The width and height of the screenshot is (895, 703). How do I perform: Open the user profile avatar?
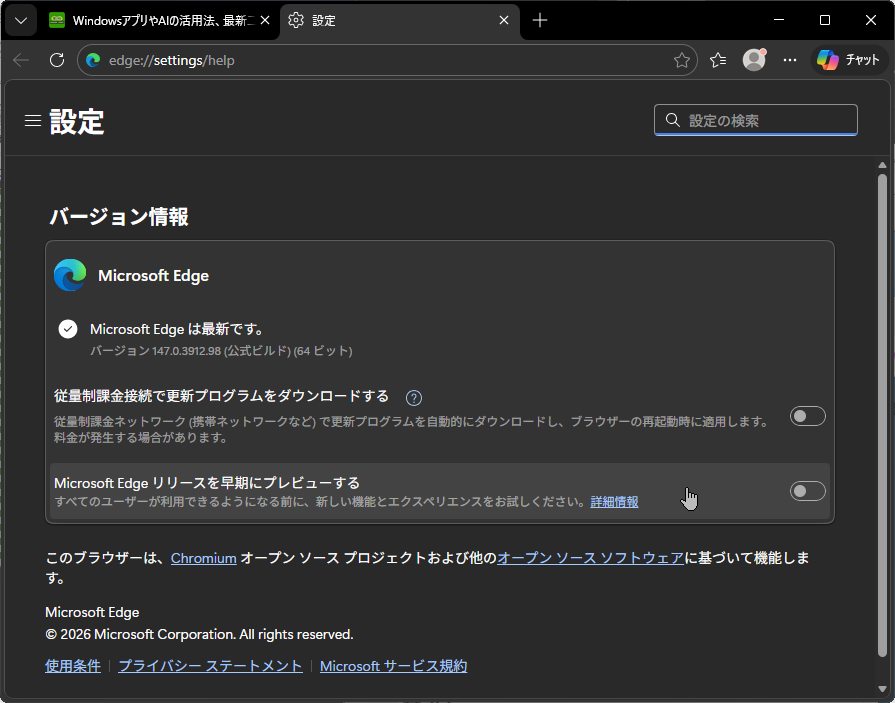(x=754, y=60)
